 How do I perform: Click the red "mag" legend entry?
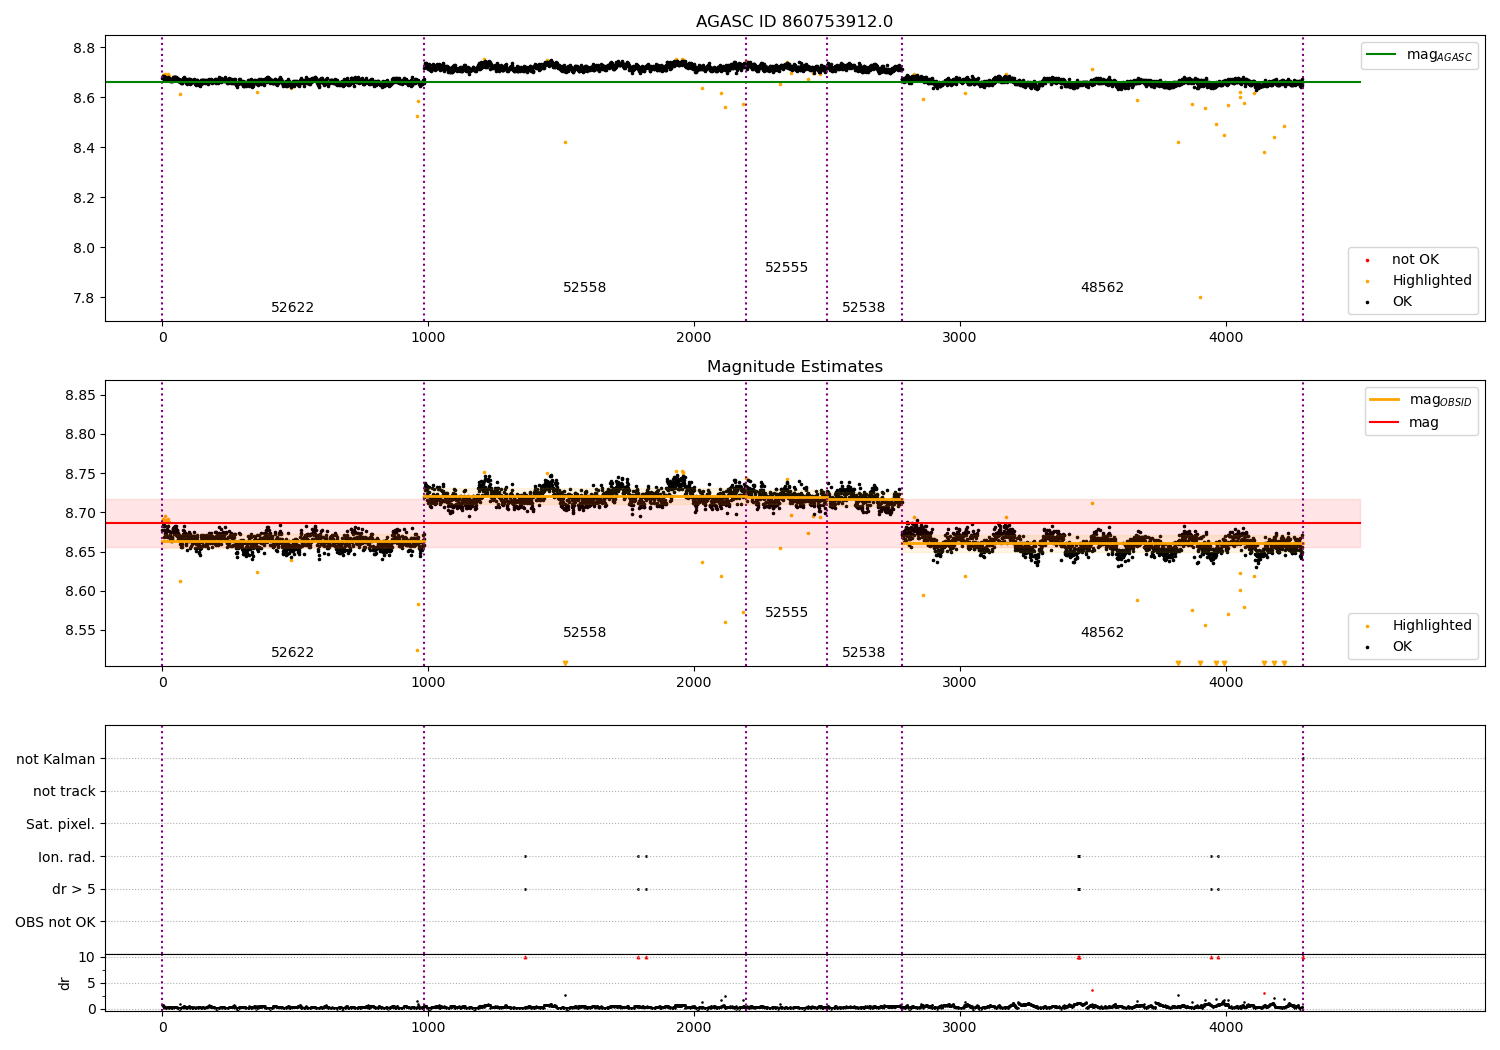[1404, 423]
